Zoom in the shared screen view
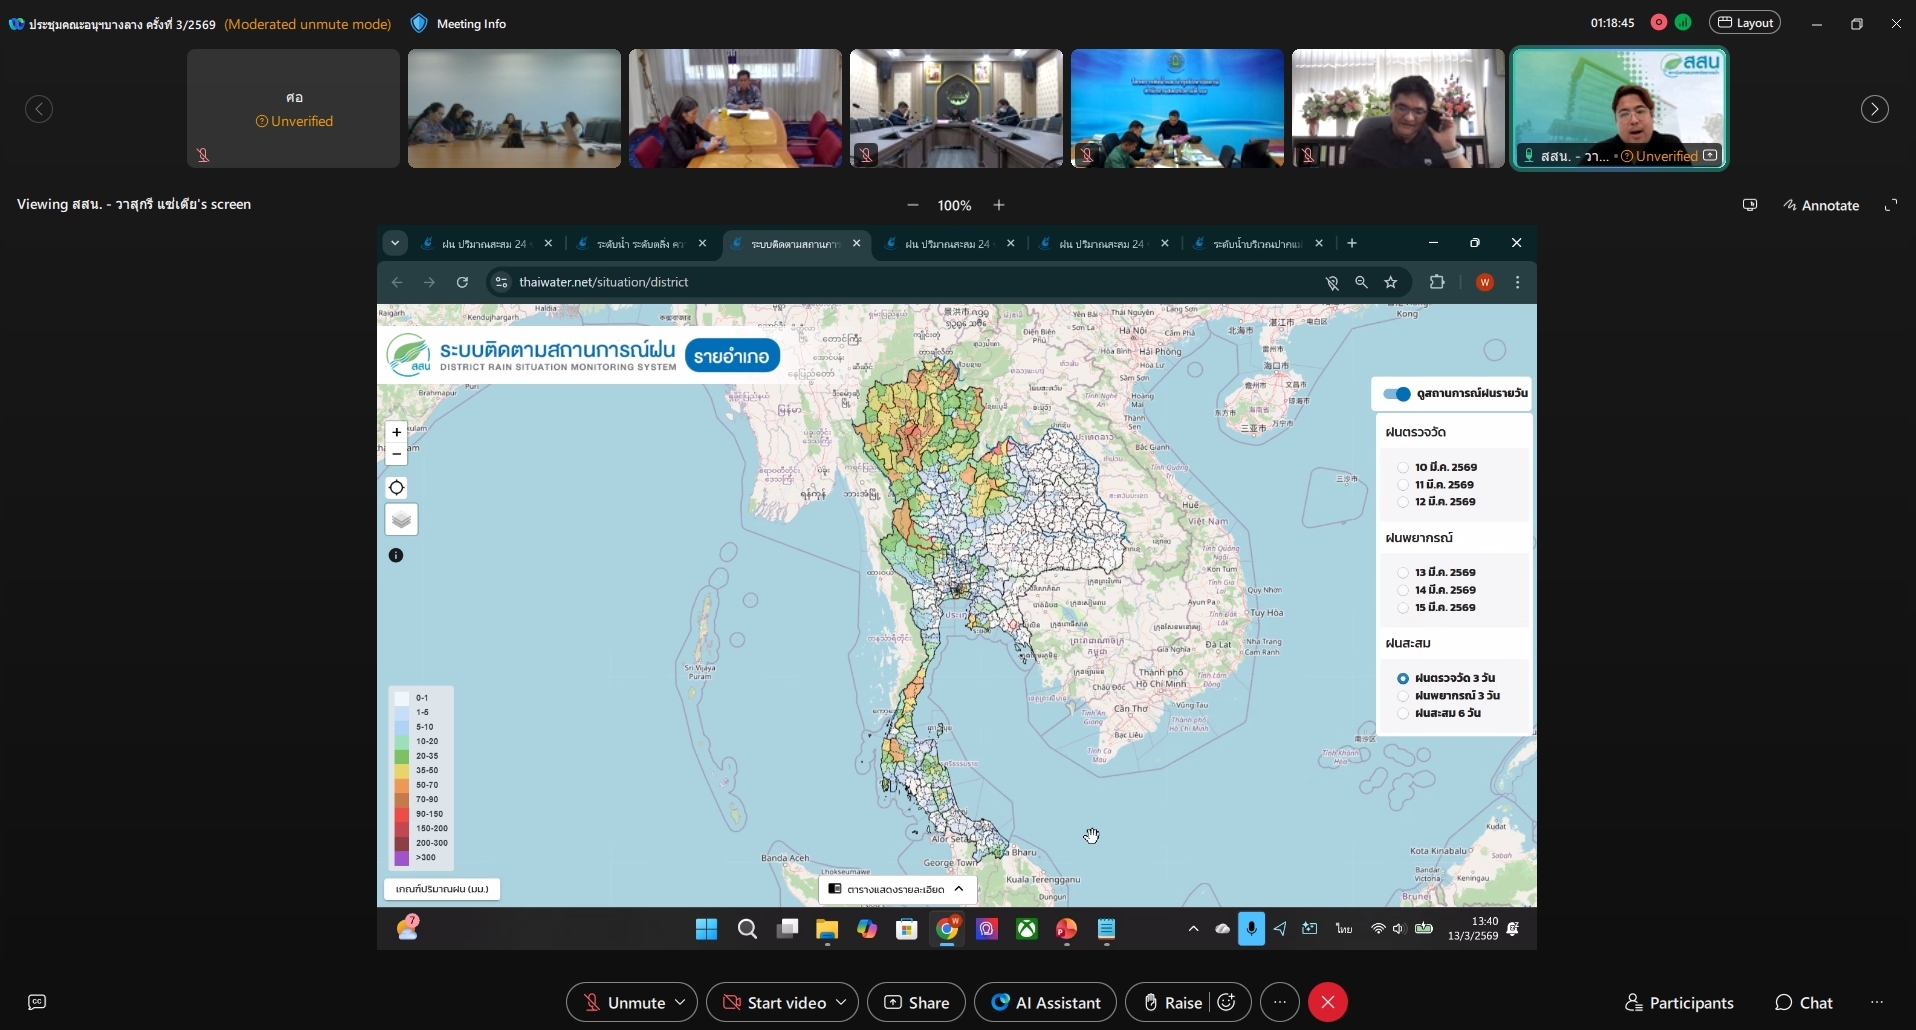The height and width of the screenshot is (1030, 1916). [999, 205]
